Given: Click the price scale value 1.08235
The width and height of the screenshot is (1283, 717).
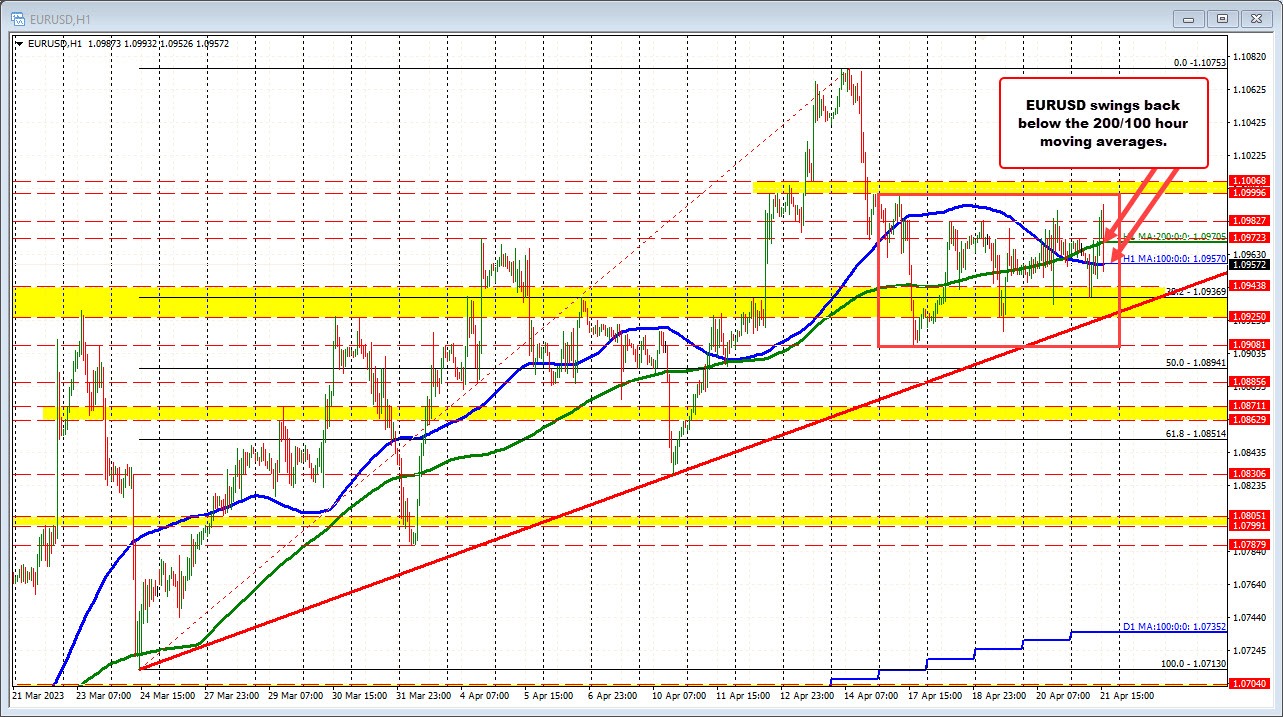Looking at the screenshot, I should (x=1252, y=486).
